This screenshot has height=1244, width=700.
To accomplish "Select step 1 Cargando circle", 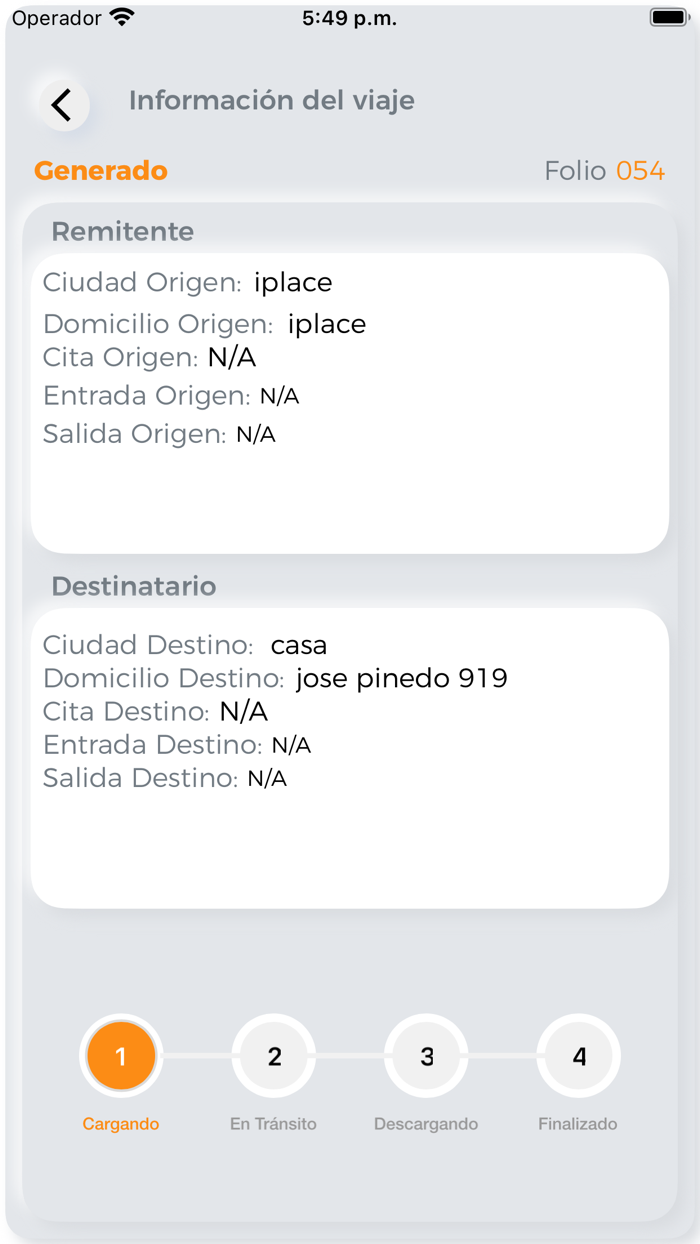I will pos(121,1055).
